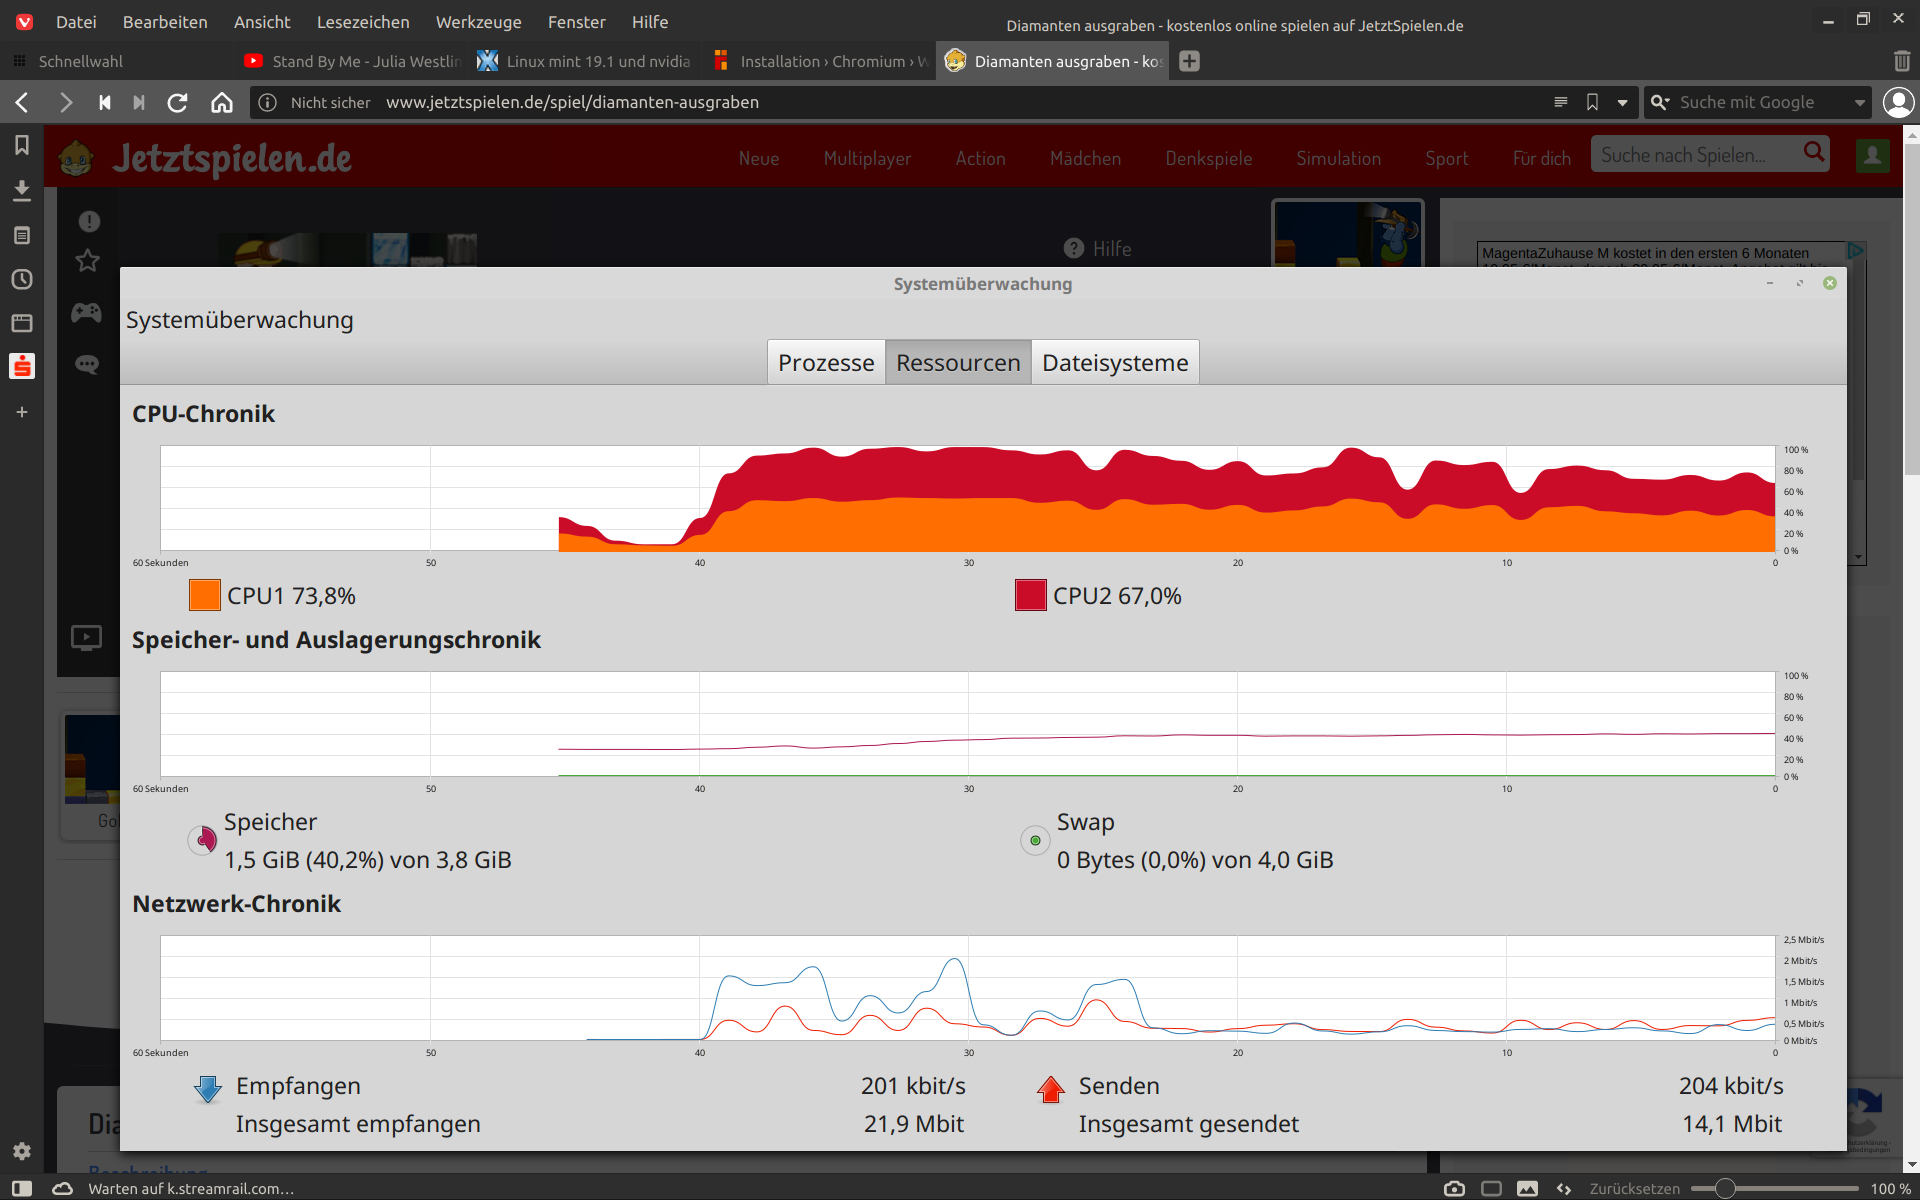Open search engine selector magnifier dropdown
The image size is (1920, 1200).
click(x=1660, y=102)
